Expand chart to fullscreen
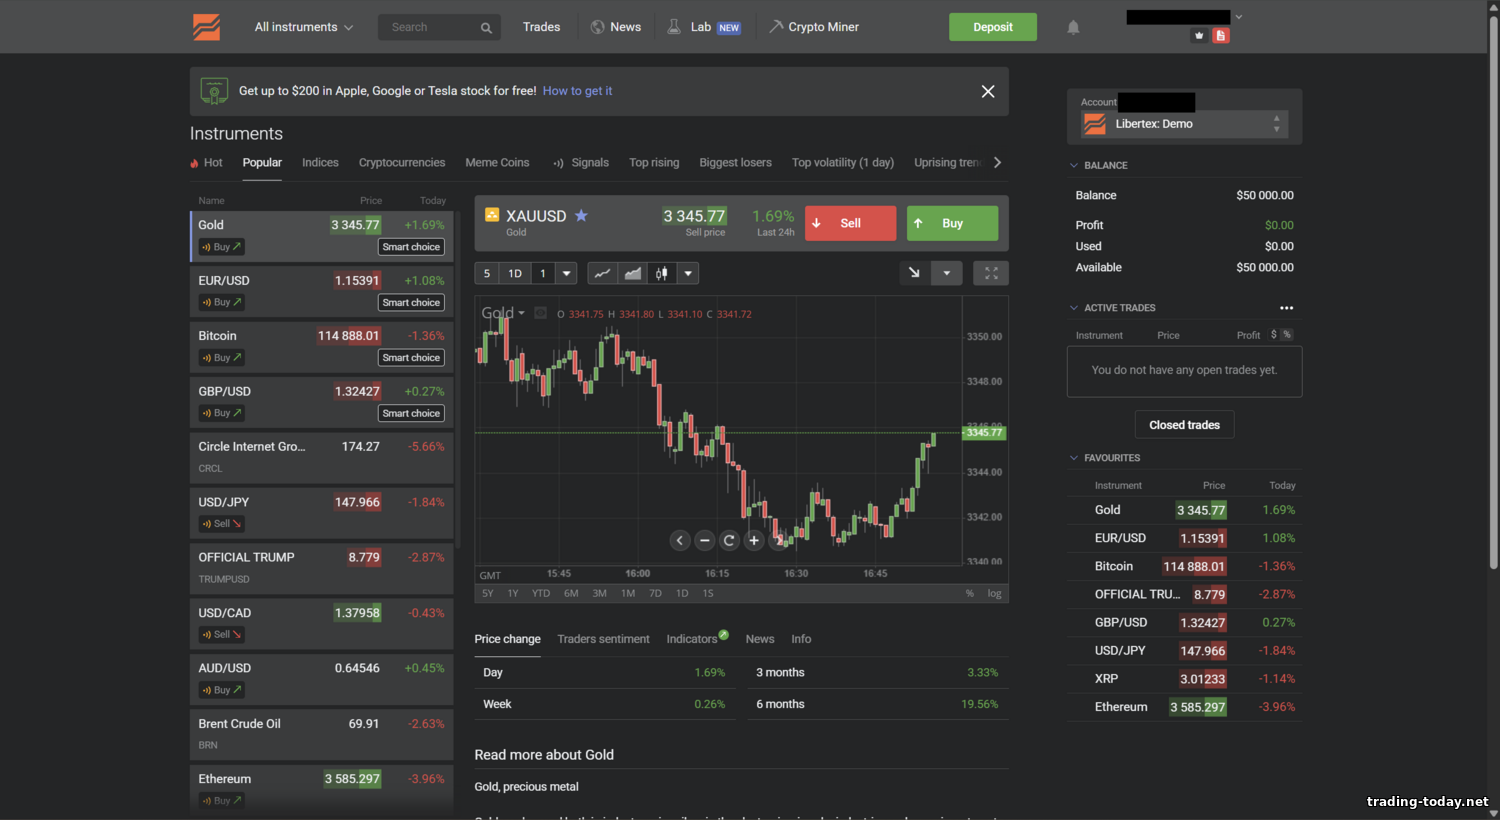 pos(990,273)
